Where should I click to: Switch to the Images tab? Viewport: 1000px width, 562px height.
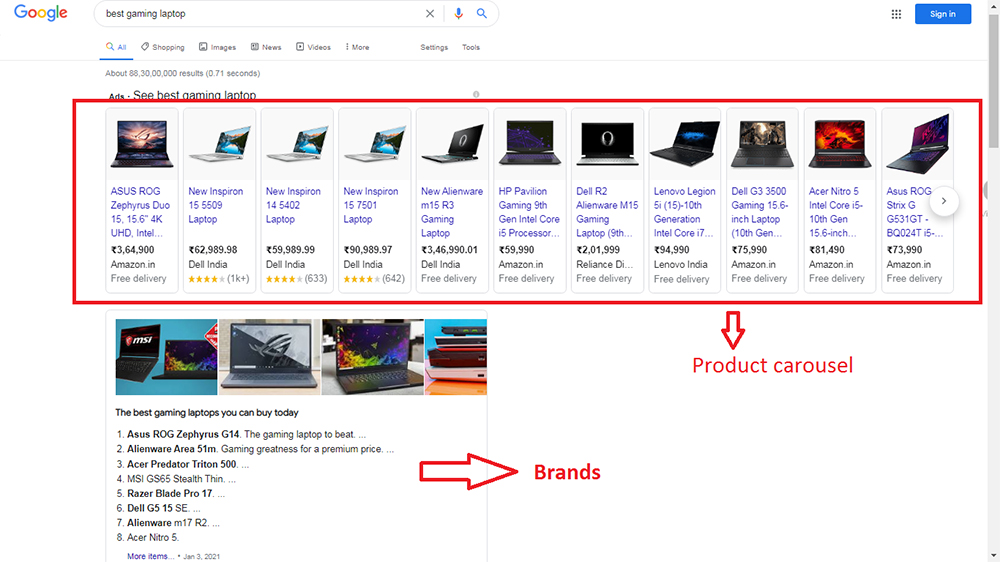click(x=217, y=47)
